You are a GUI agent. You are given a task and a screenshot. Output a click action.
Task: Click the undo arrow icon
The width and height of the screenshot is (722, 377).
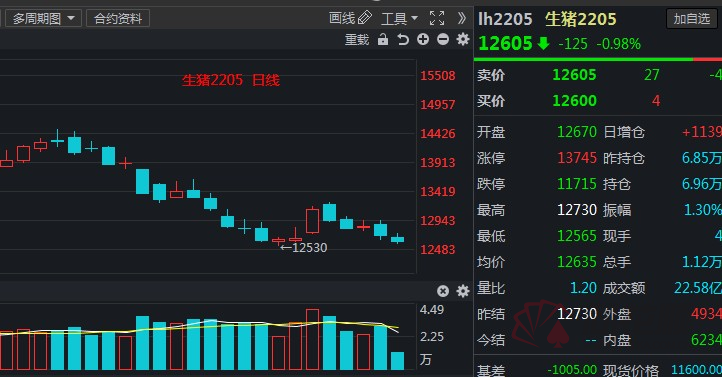pos(403,40)
